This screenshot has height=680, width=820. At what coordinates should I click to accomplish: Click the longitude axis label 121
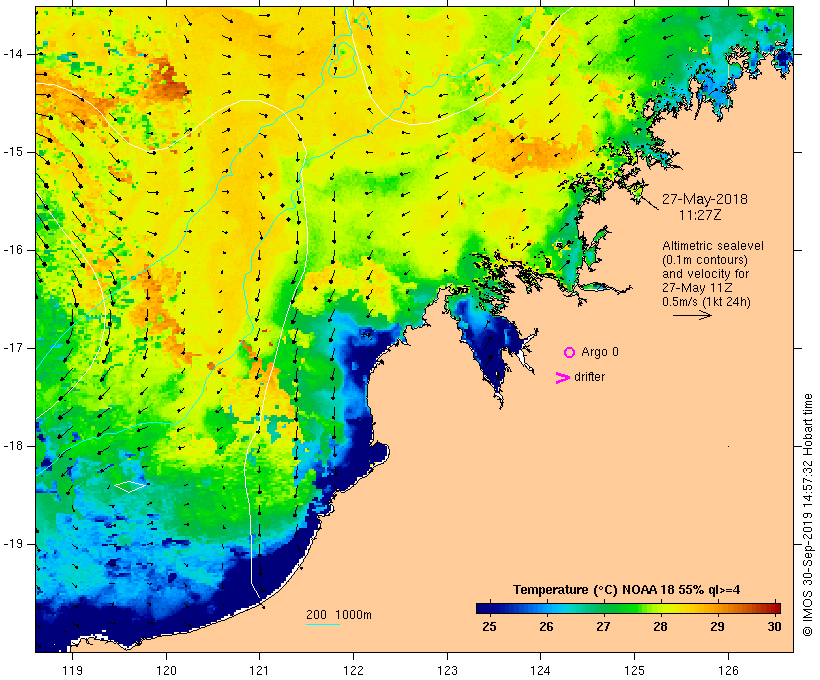point(259,670)
